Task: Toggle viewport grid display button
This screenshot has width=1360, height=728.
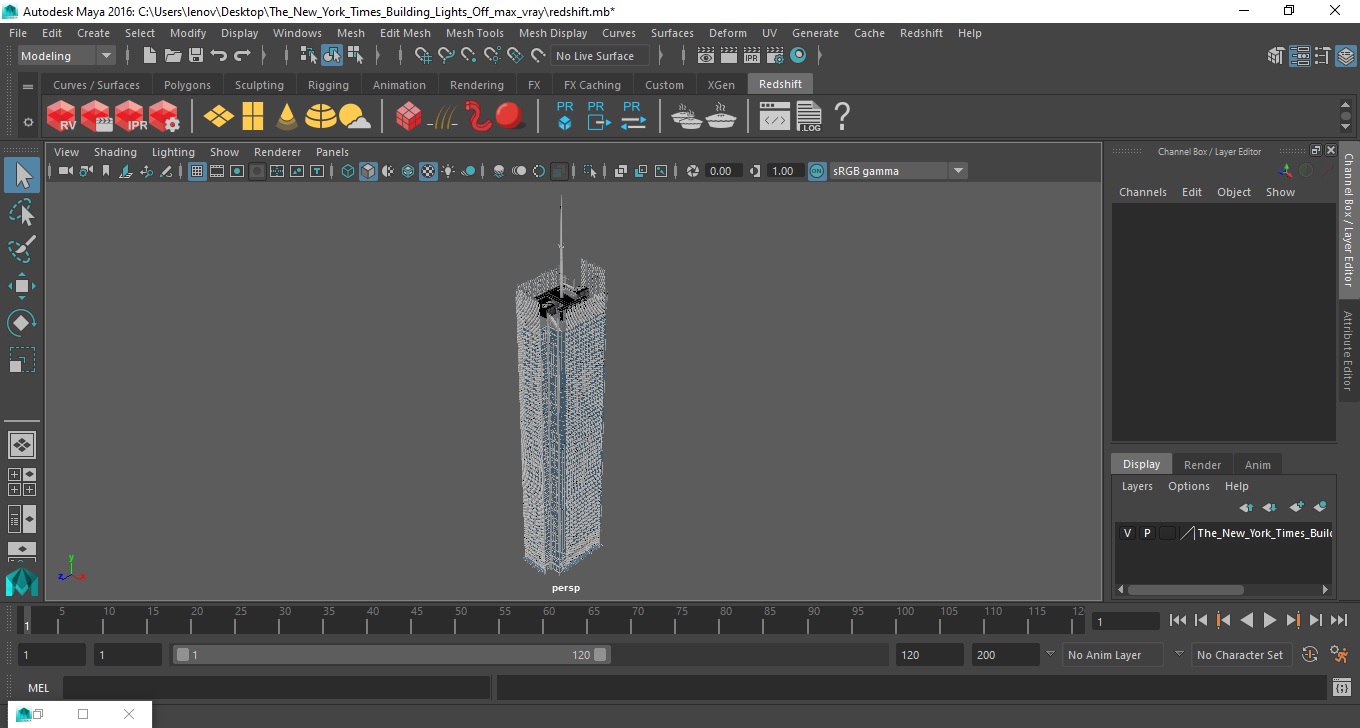Action: [197, 171]
